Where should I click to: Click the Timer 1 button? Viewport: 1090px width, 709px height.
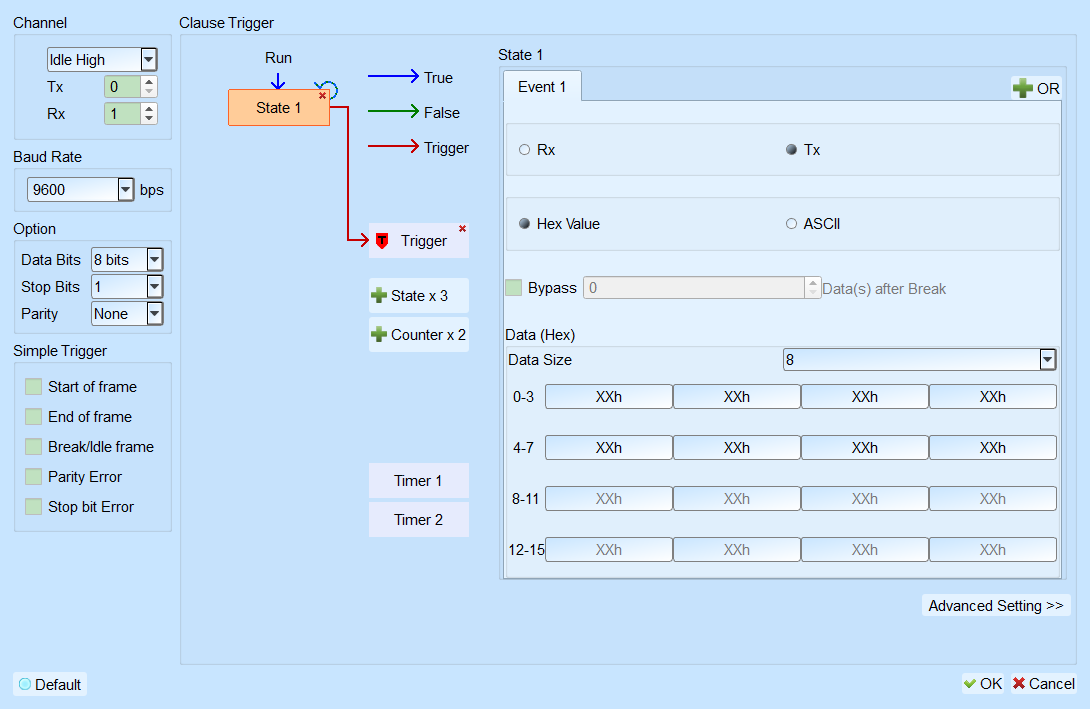click(x=418, y=480)
